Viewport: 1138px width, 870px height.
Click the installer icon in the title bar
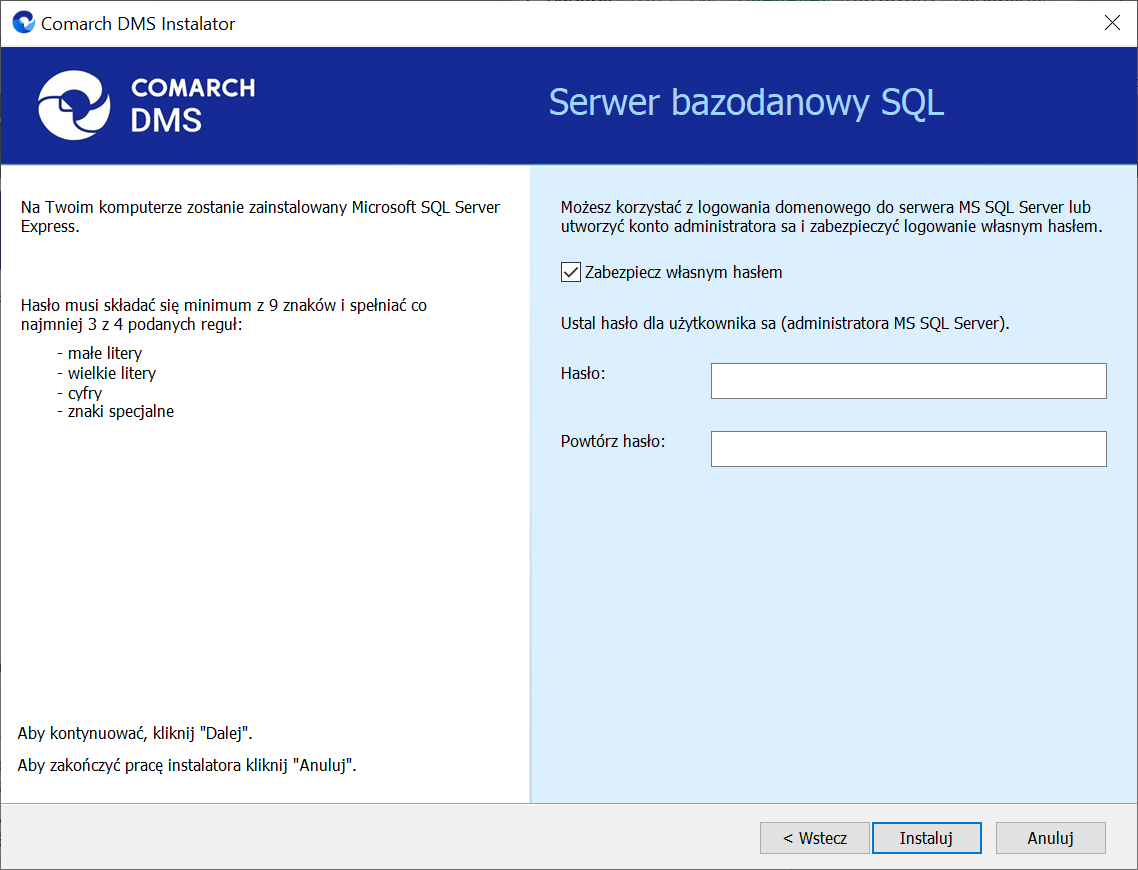pos(22,22)
